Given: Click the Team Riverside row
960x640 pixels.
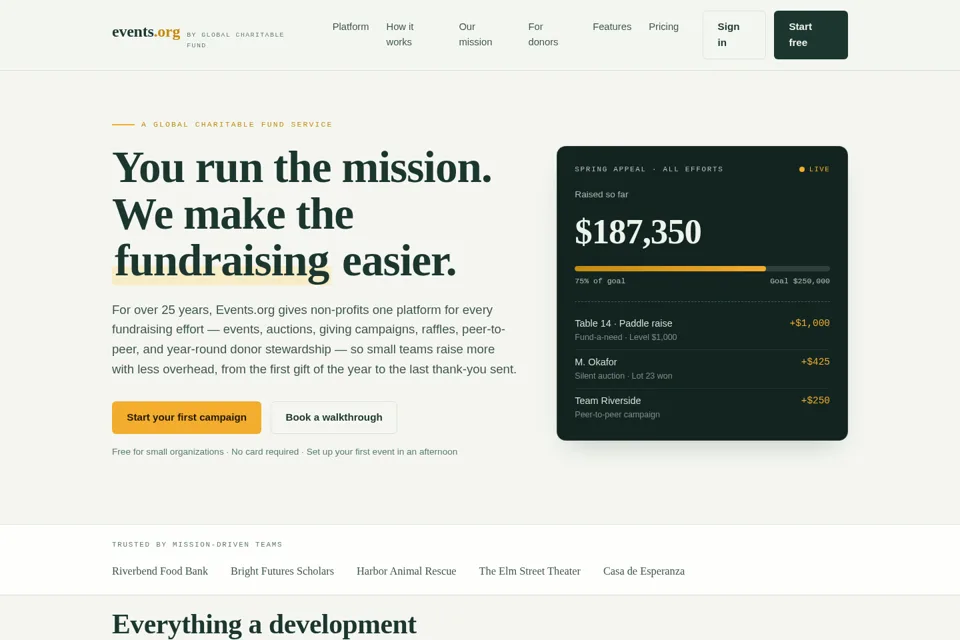Looking at the screenshot, I should pos(702,407).
